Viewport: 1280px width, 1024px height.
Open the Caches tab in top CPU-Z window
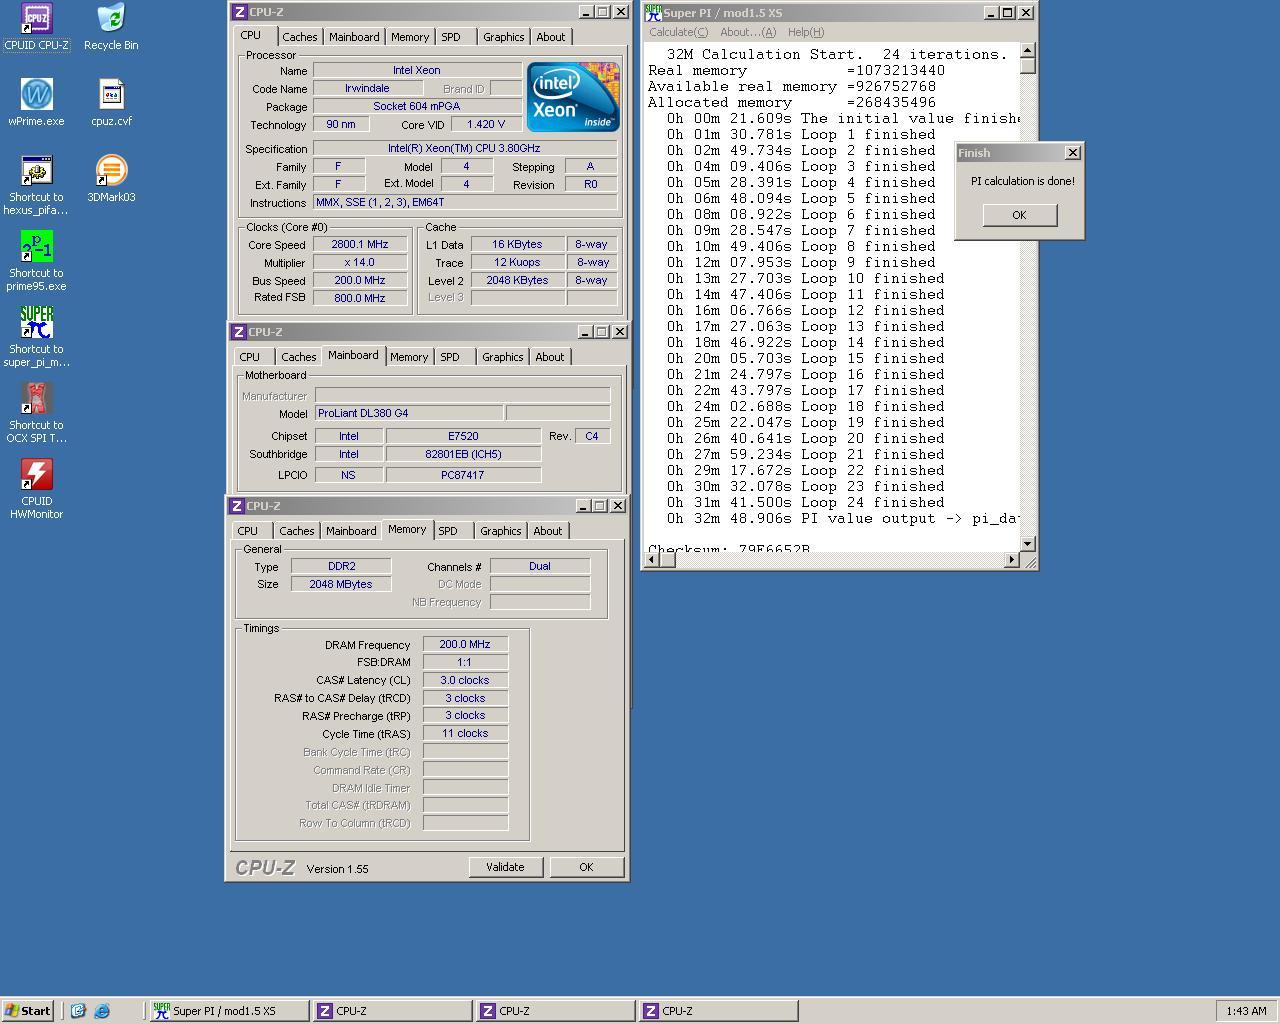(299, 37)
